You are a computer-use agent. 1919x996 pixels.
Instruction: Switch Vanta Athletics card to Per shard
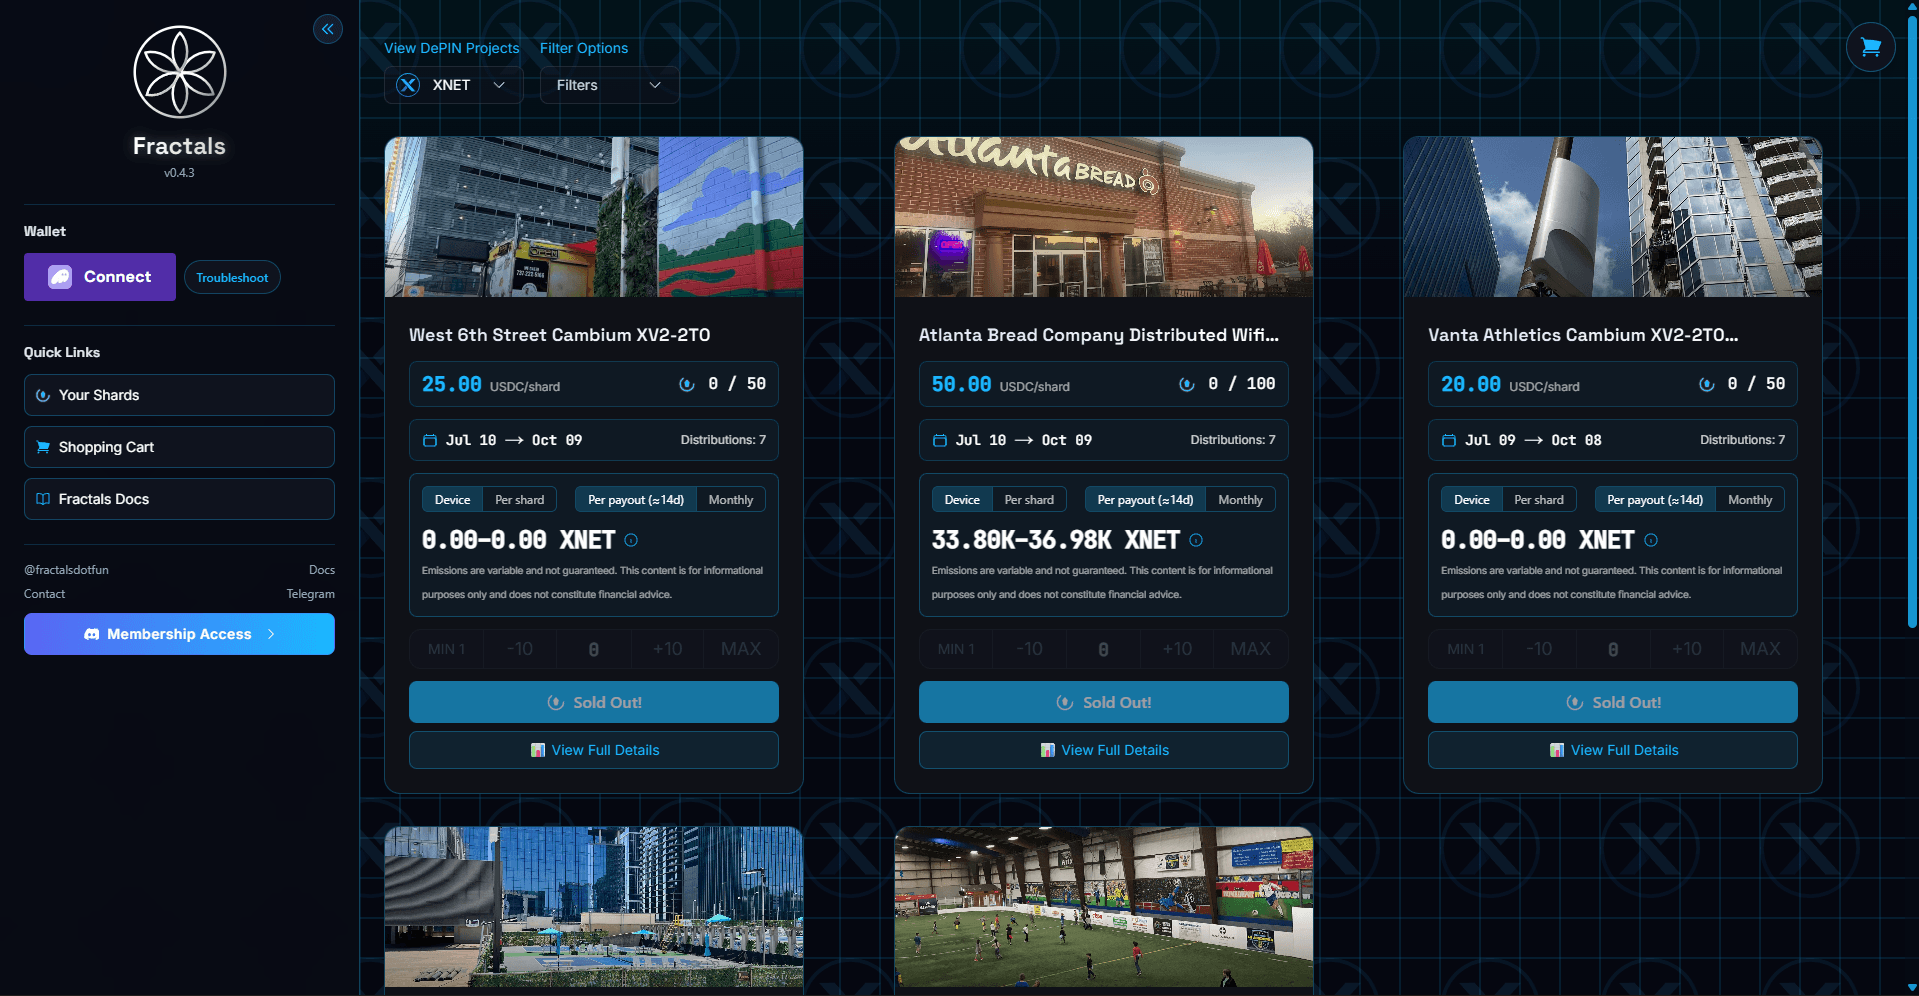click(1539, 499)
